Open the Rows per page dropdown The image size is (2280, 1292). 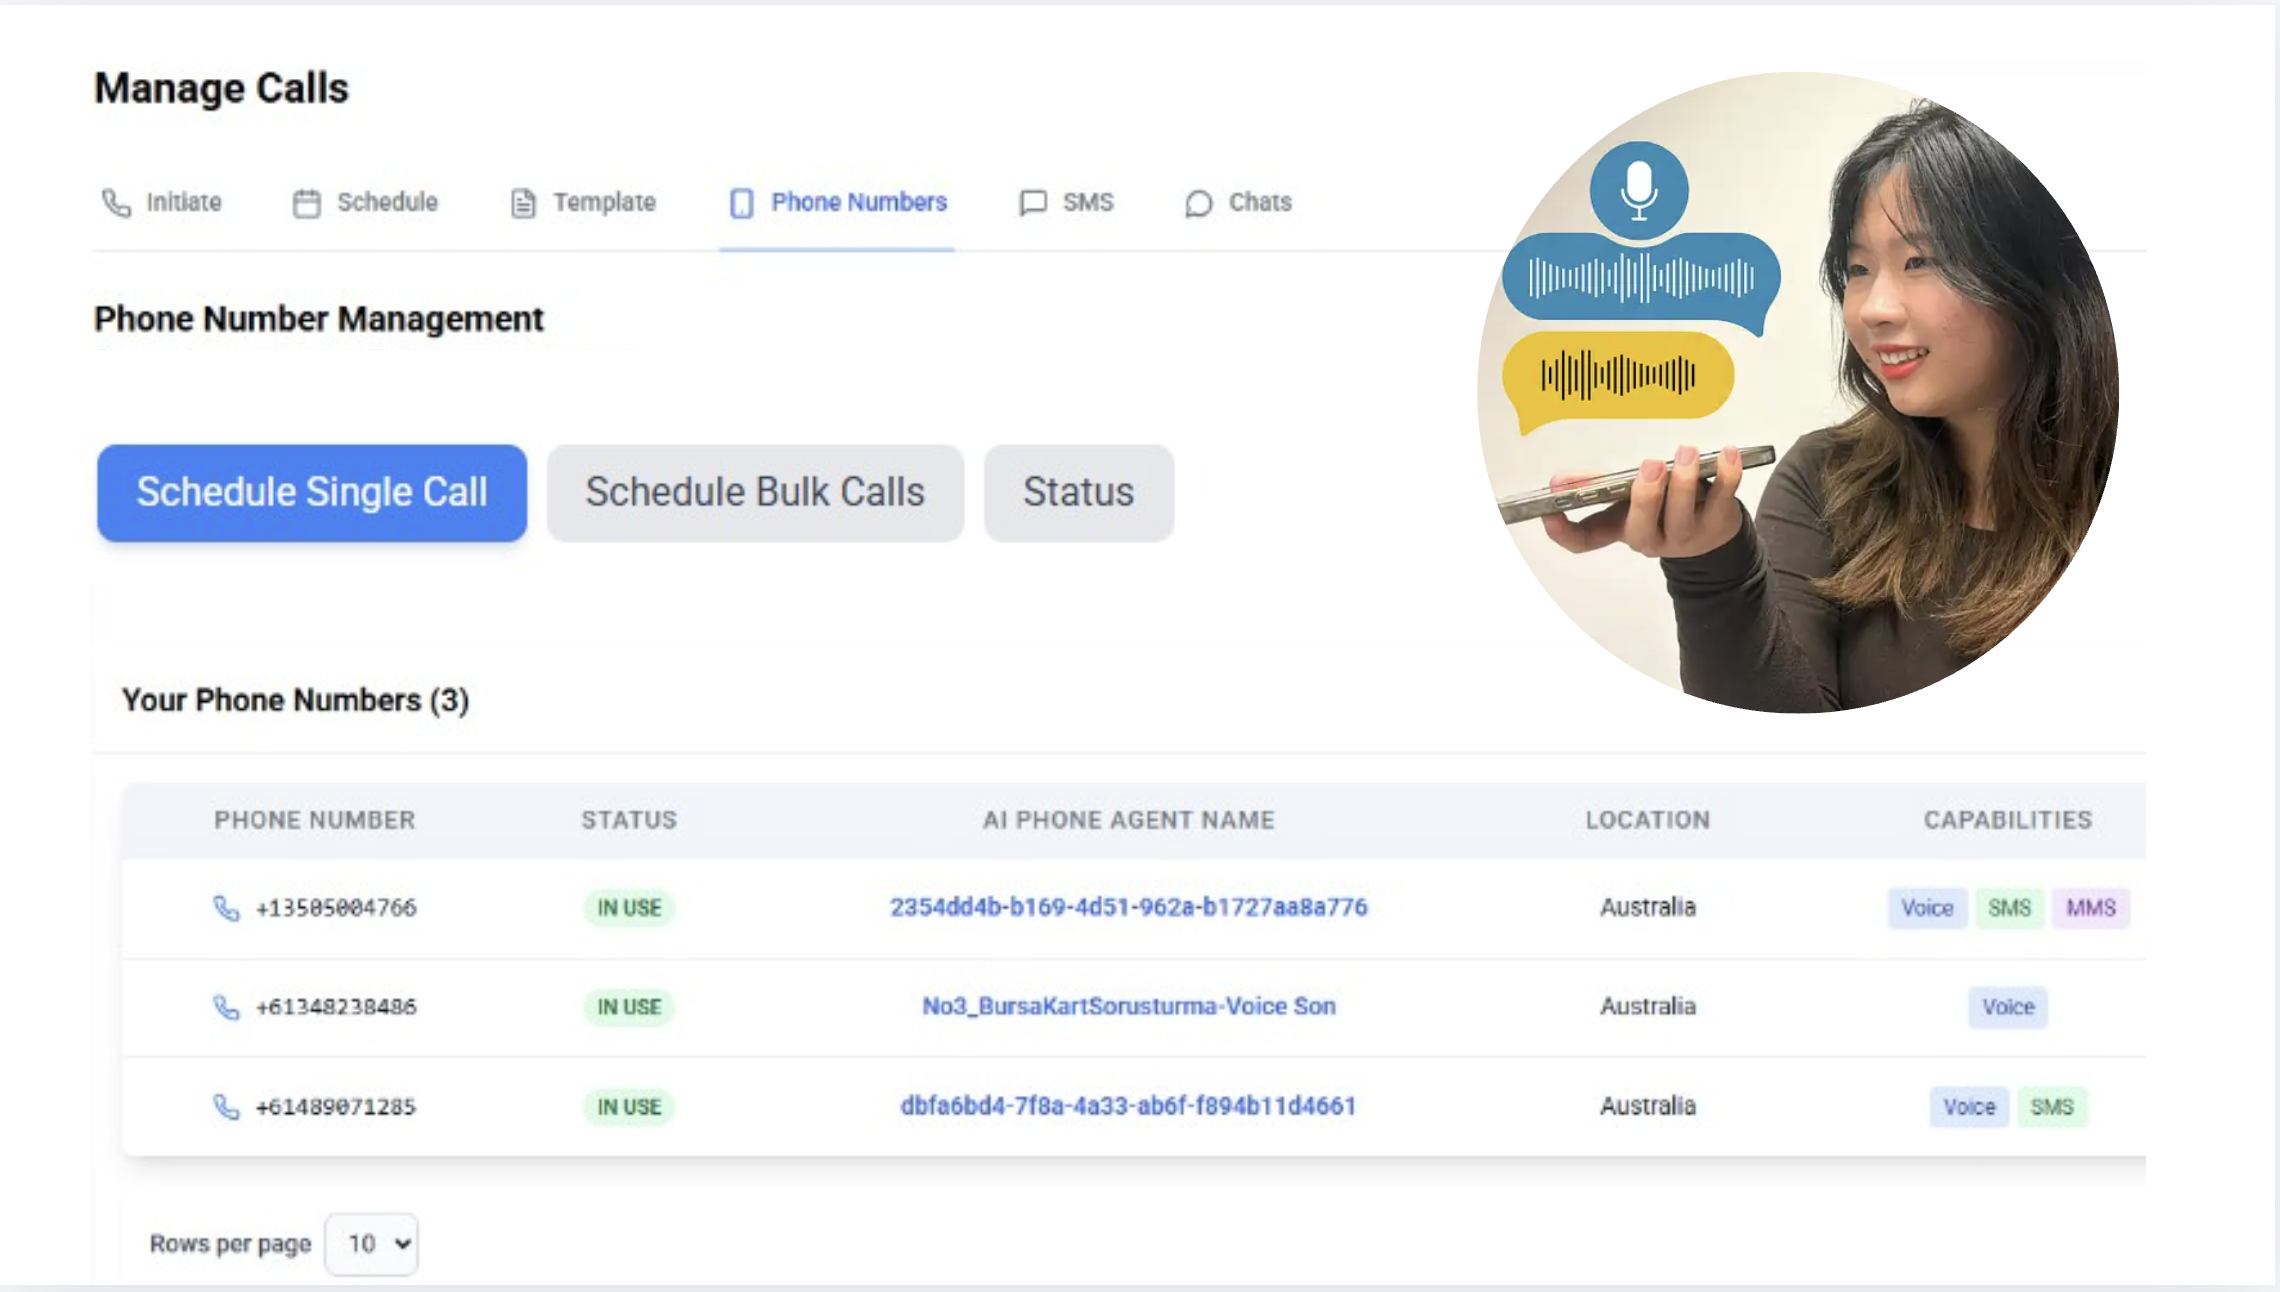point(372,1244)
